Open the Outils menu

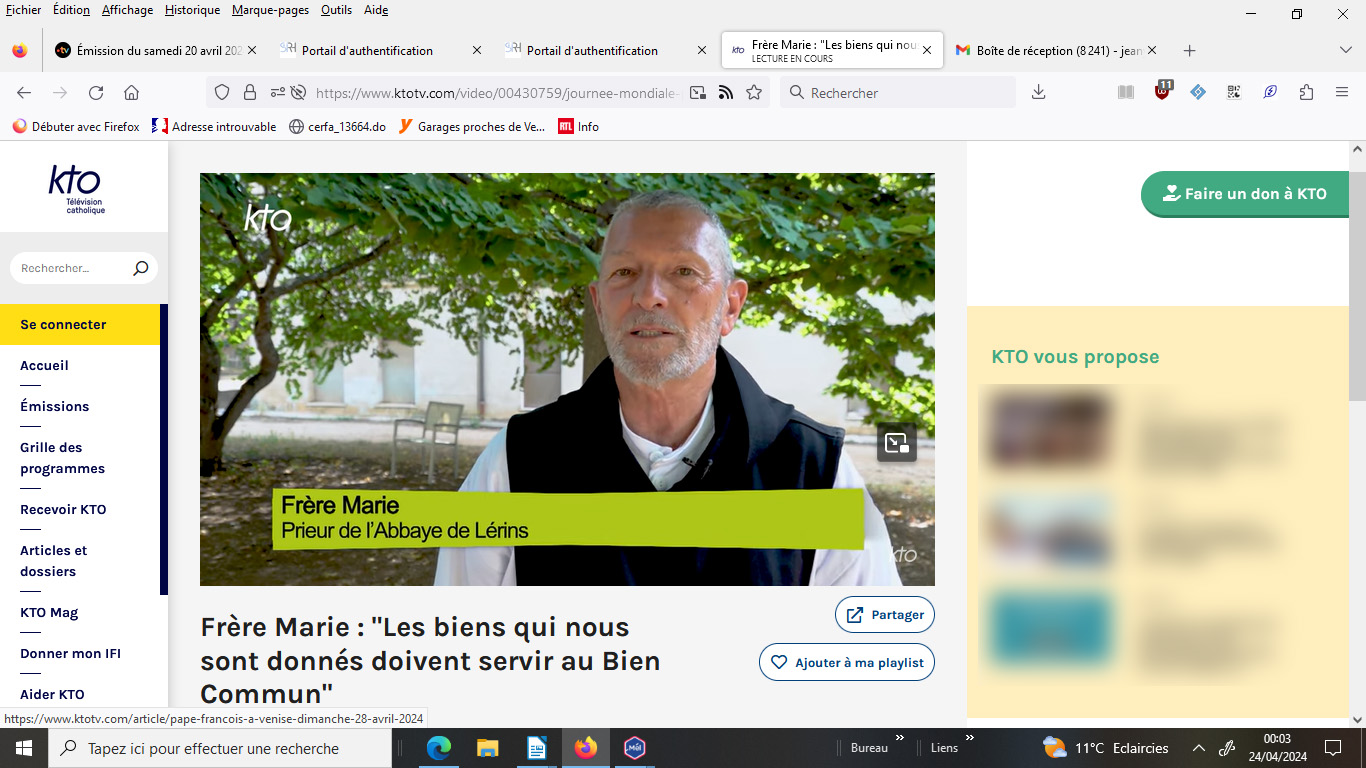pos(336,10)
